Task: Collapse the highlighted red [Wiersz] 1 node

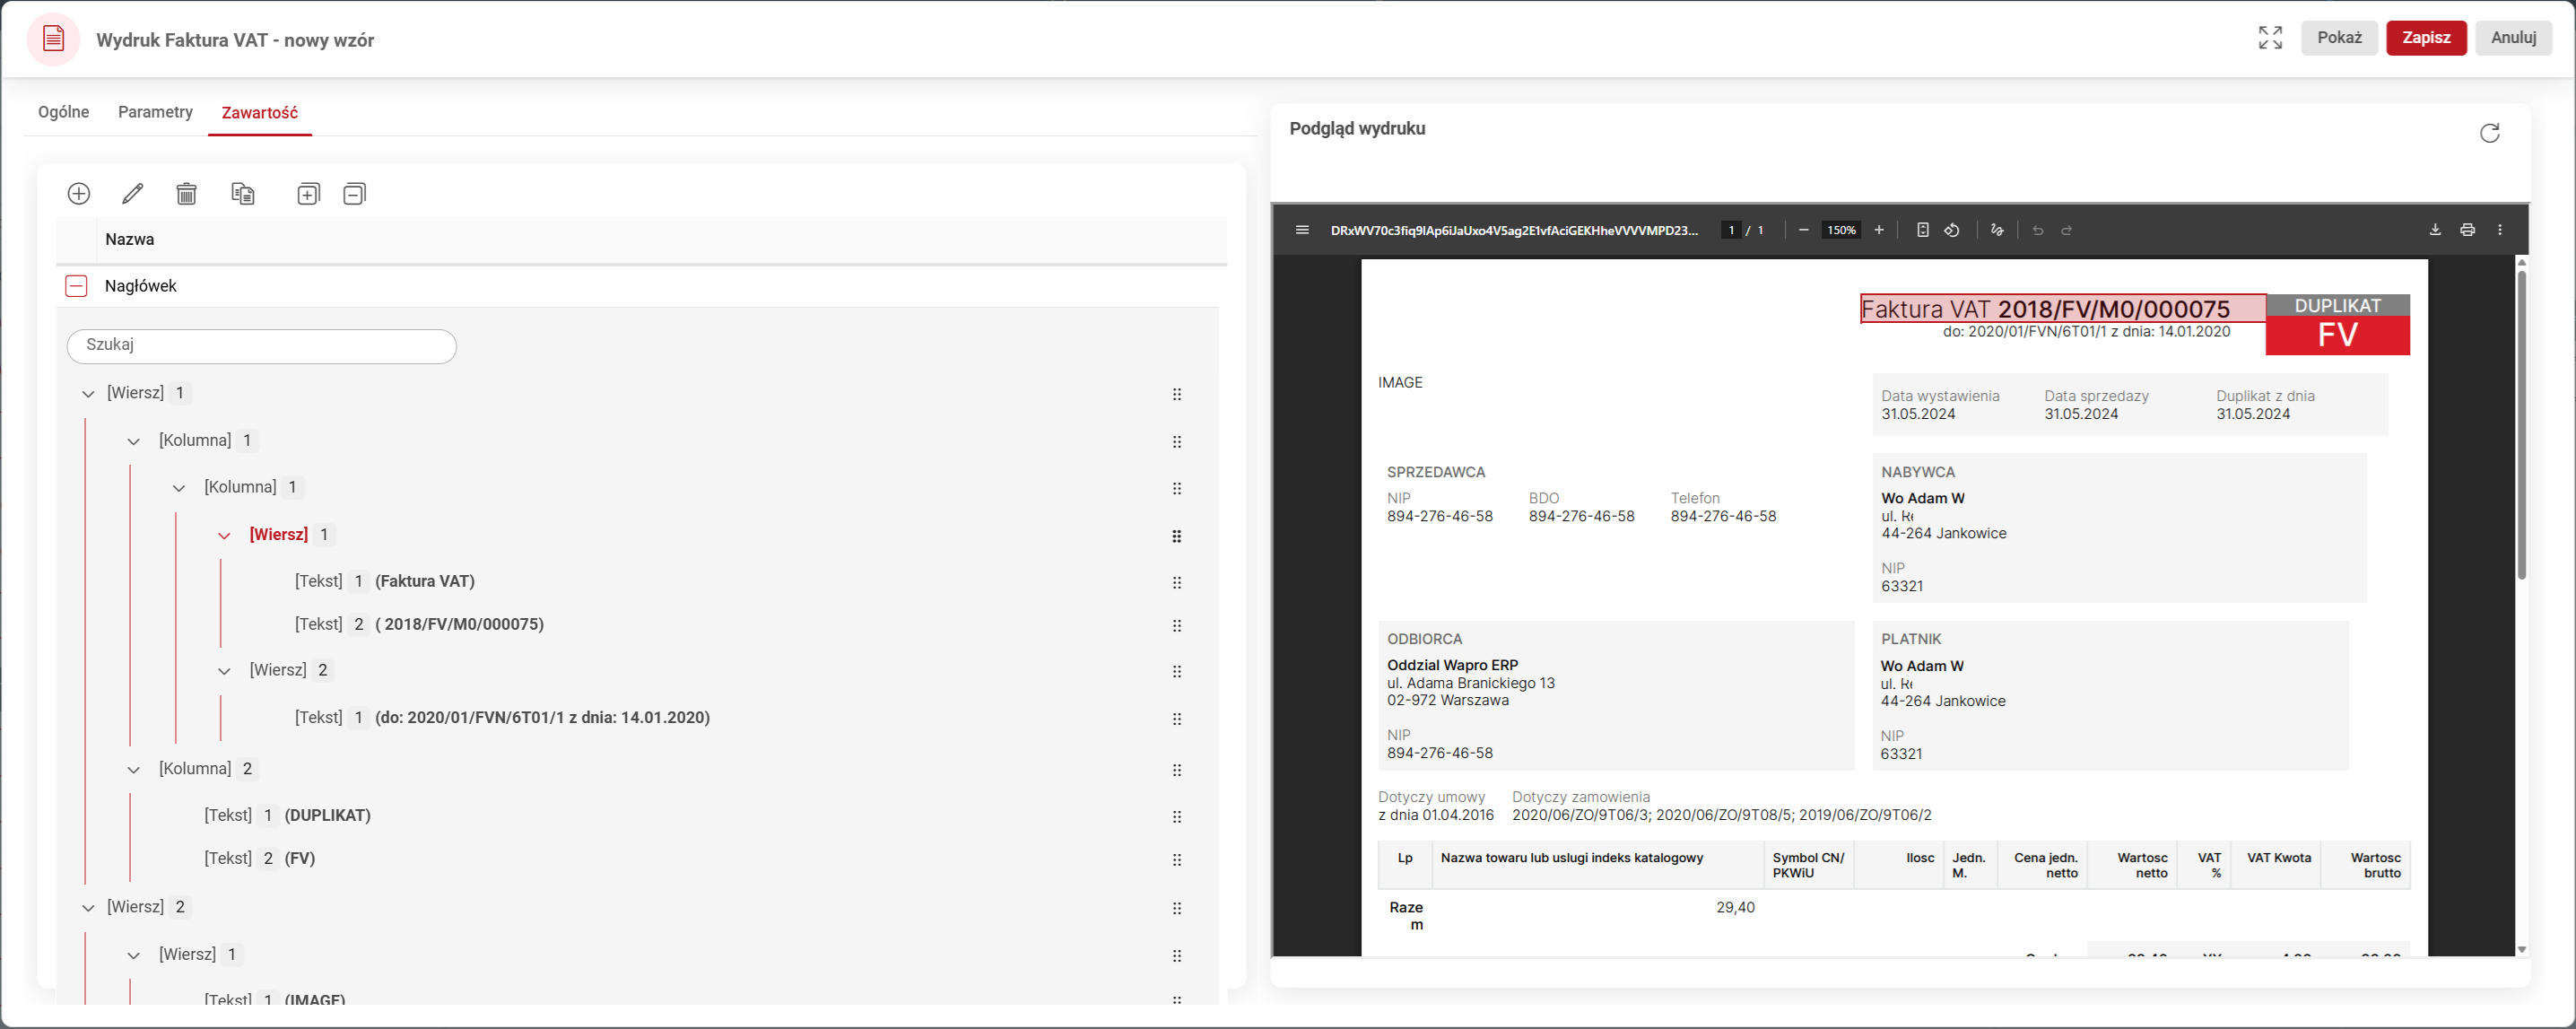Action: pos(224,536)
